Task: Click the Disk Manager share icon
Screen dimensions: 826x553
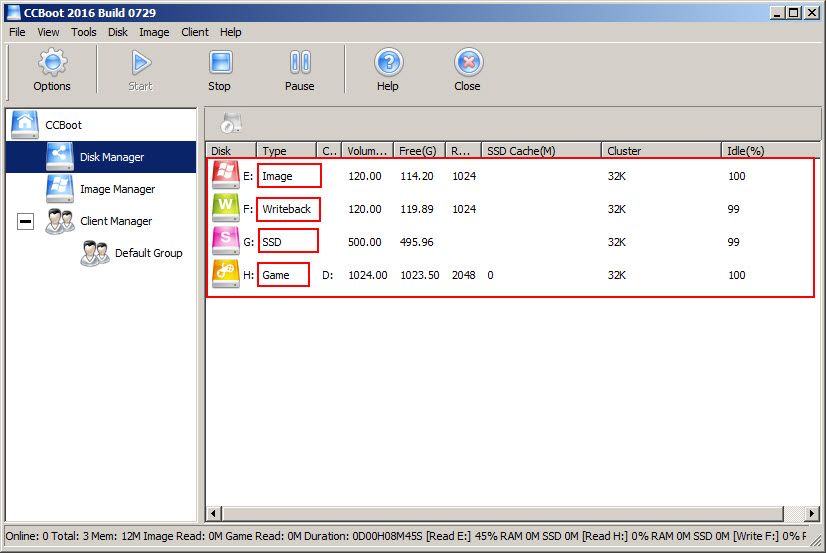Action: click(x=60, y=156)
